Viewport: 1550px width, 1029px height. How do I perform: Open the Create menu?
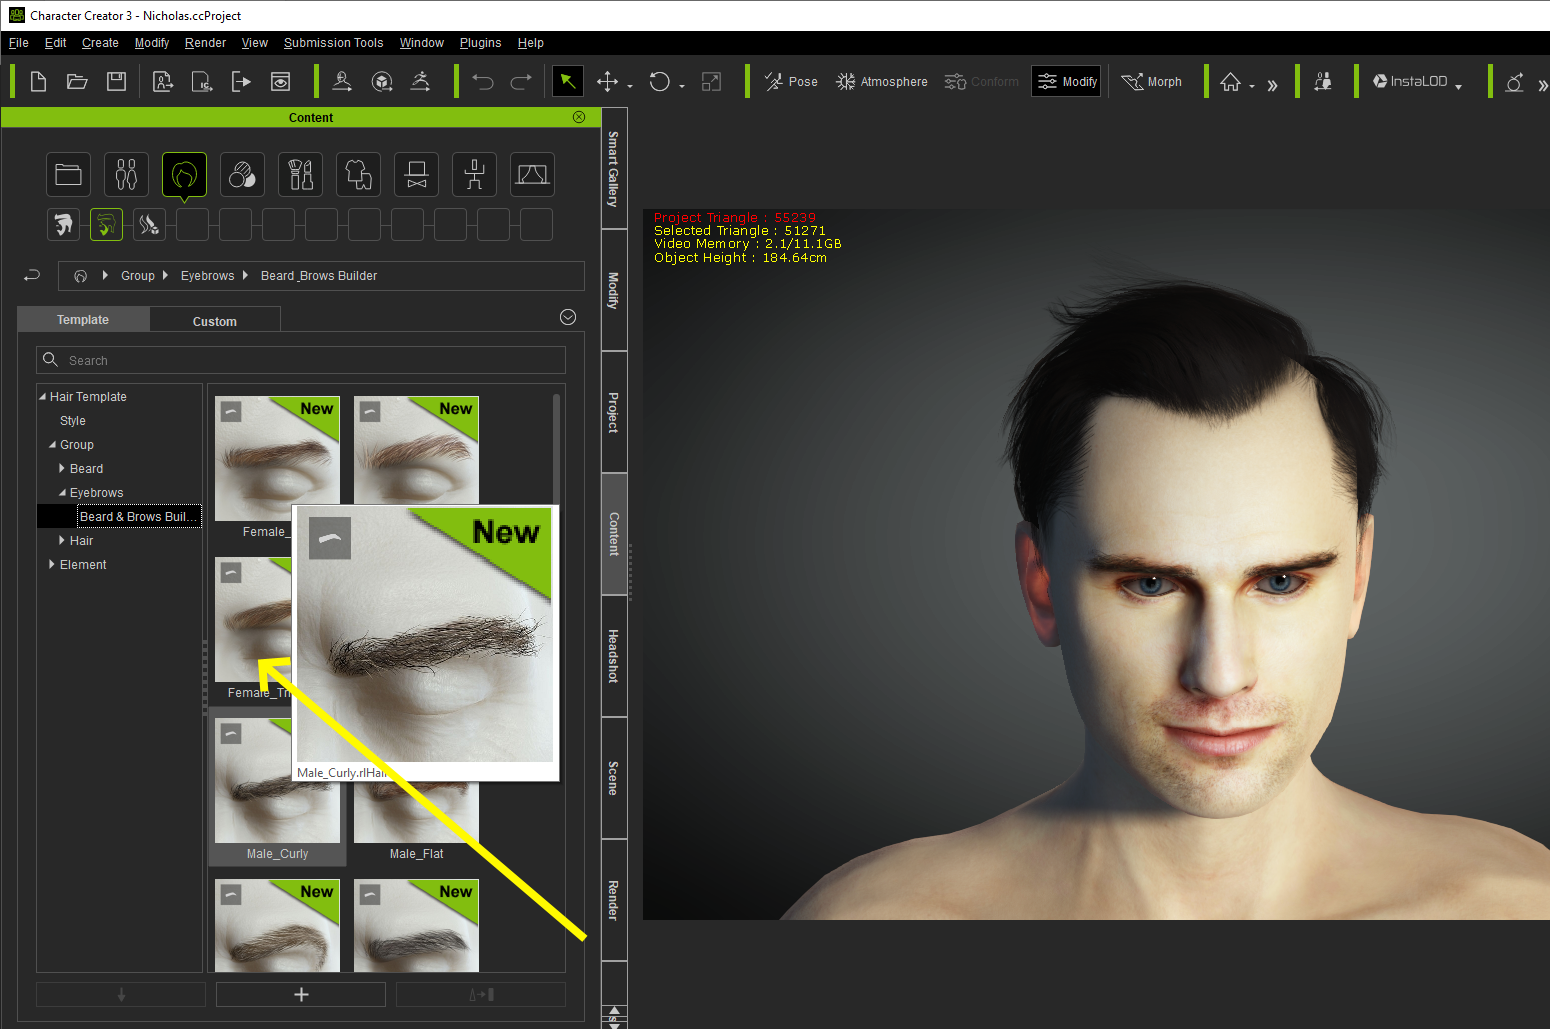click(100, 43)
